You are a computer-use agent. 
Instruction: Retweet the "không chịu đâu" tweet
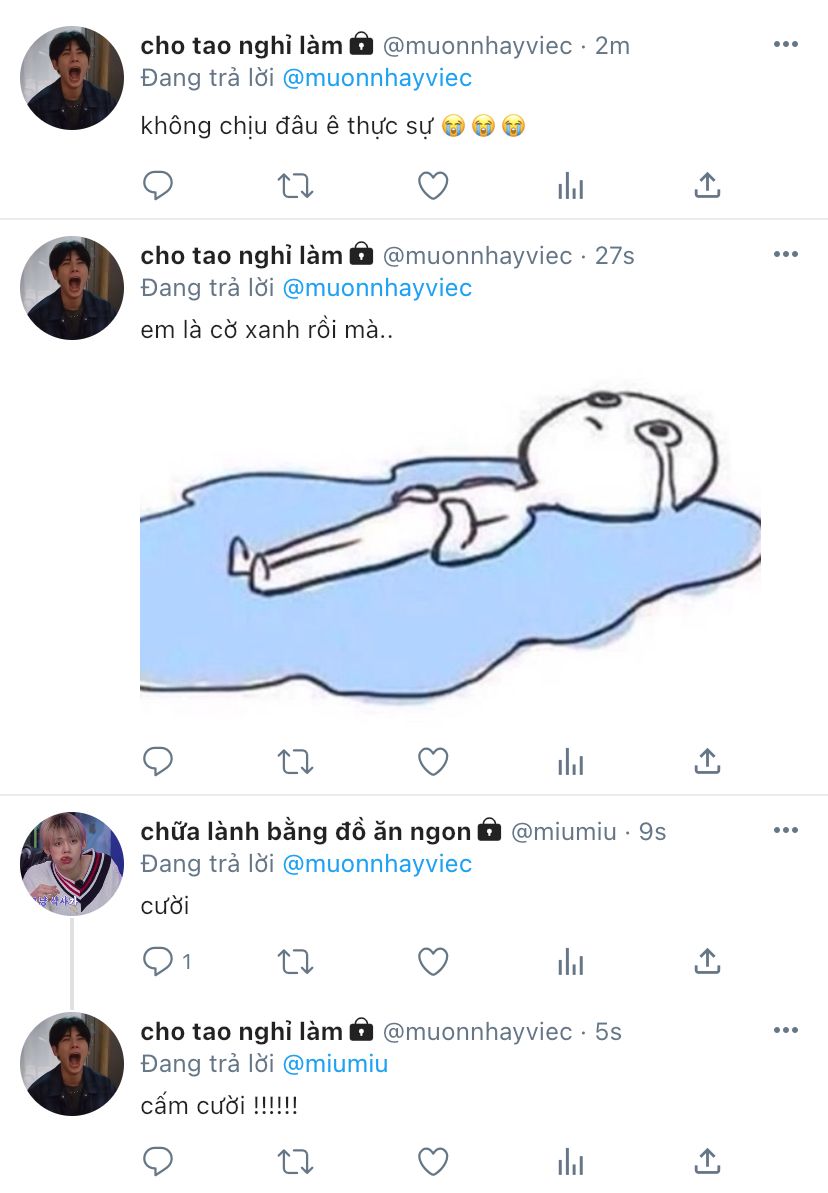pyautogui.click(x=295, y=186)
